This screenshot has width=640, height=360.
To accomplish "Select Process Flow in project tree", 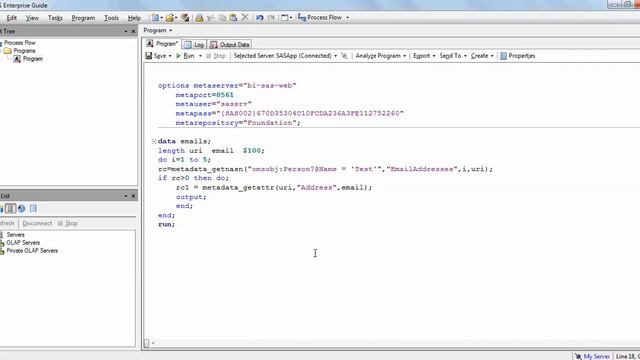I will tap(20, 42).
